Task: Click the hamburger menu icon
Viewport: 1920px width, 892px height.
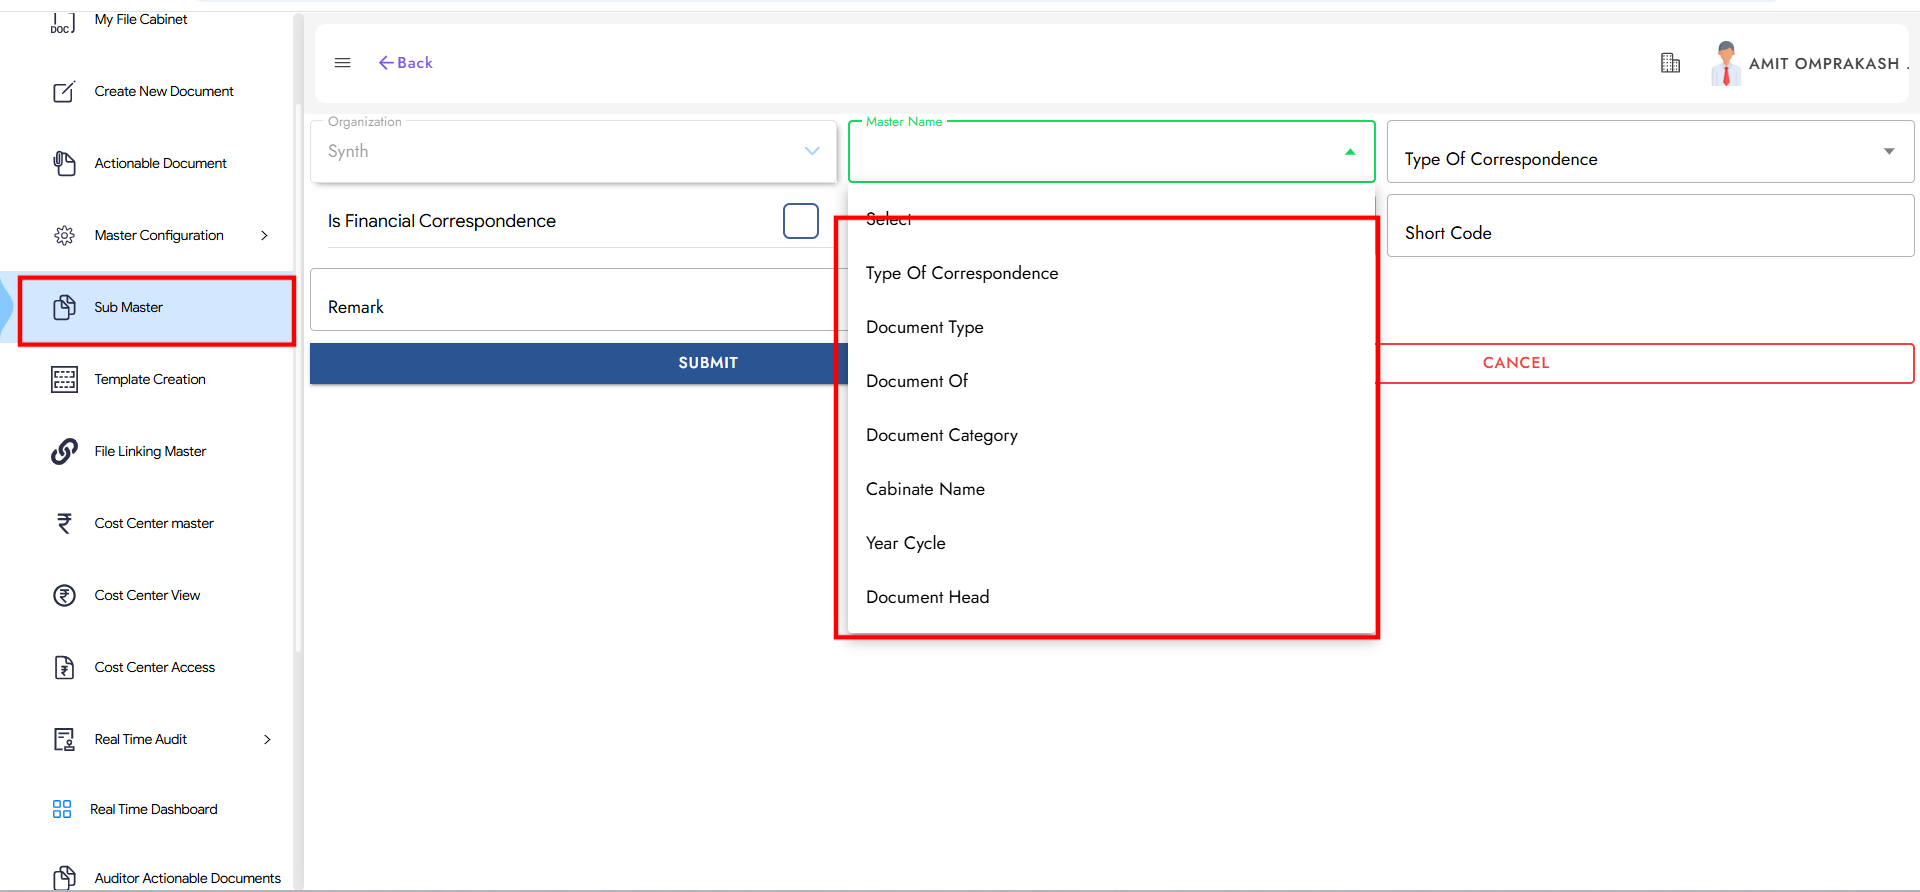Action: click(342, 63)
